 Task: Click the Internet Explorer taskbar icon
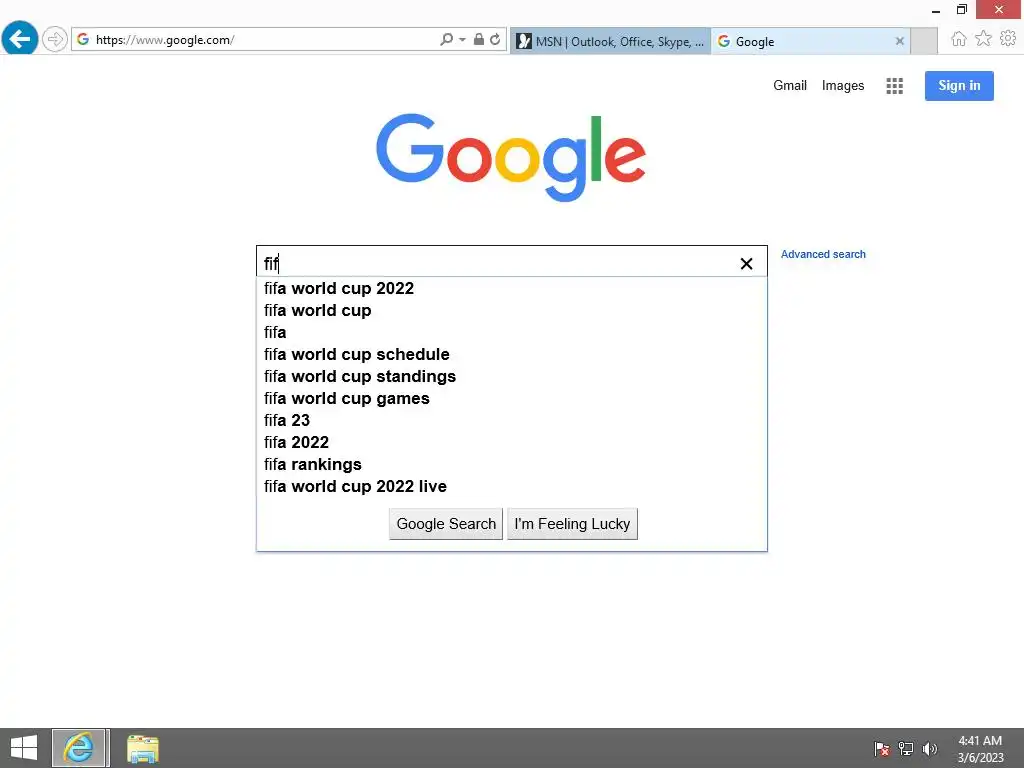pyautogui.click(x=79, y=748)
